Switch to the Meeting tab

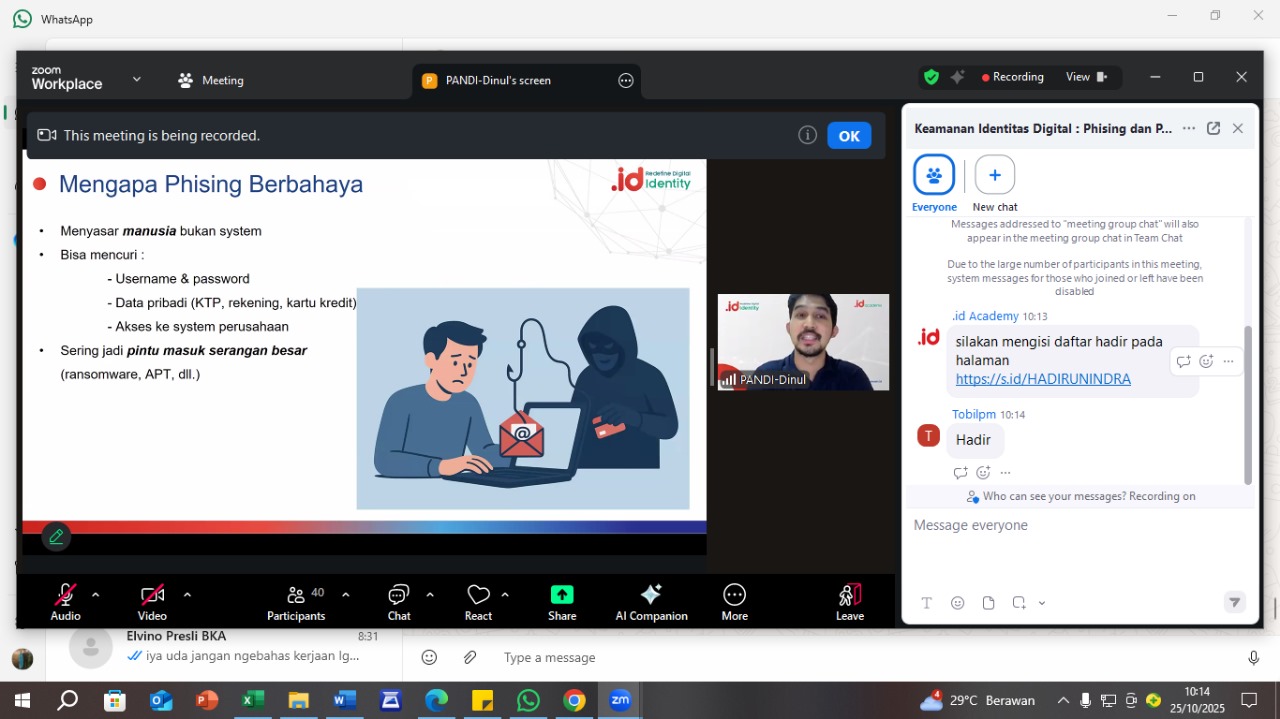pos(211,81)
